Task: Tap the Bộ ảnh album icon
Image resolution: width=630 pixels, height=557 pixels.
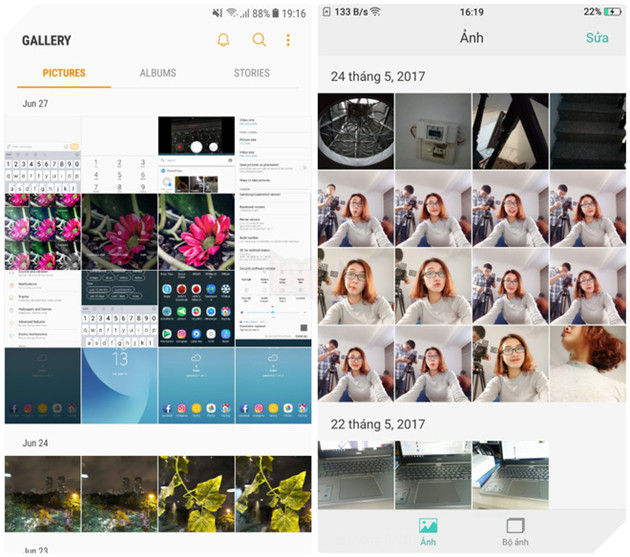Action: click(x=516, y=526)
